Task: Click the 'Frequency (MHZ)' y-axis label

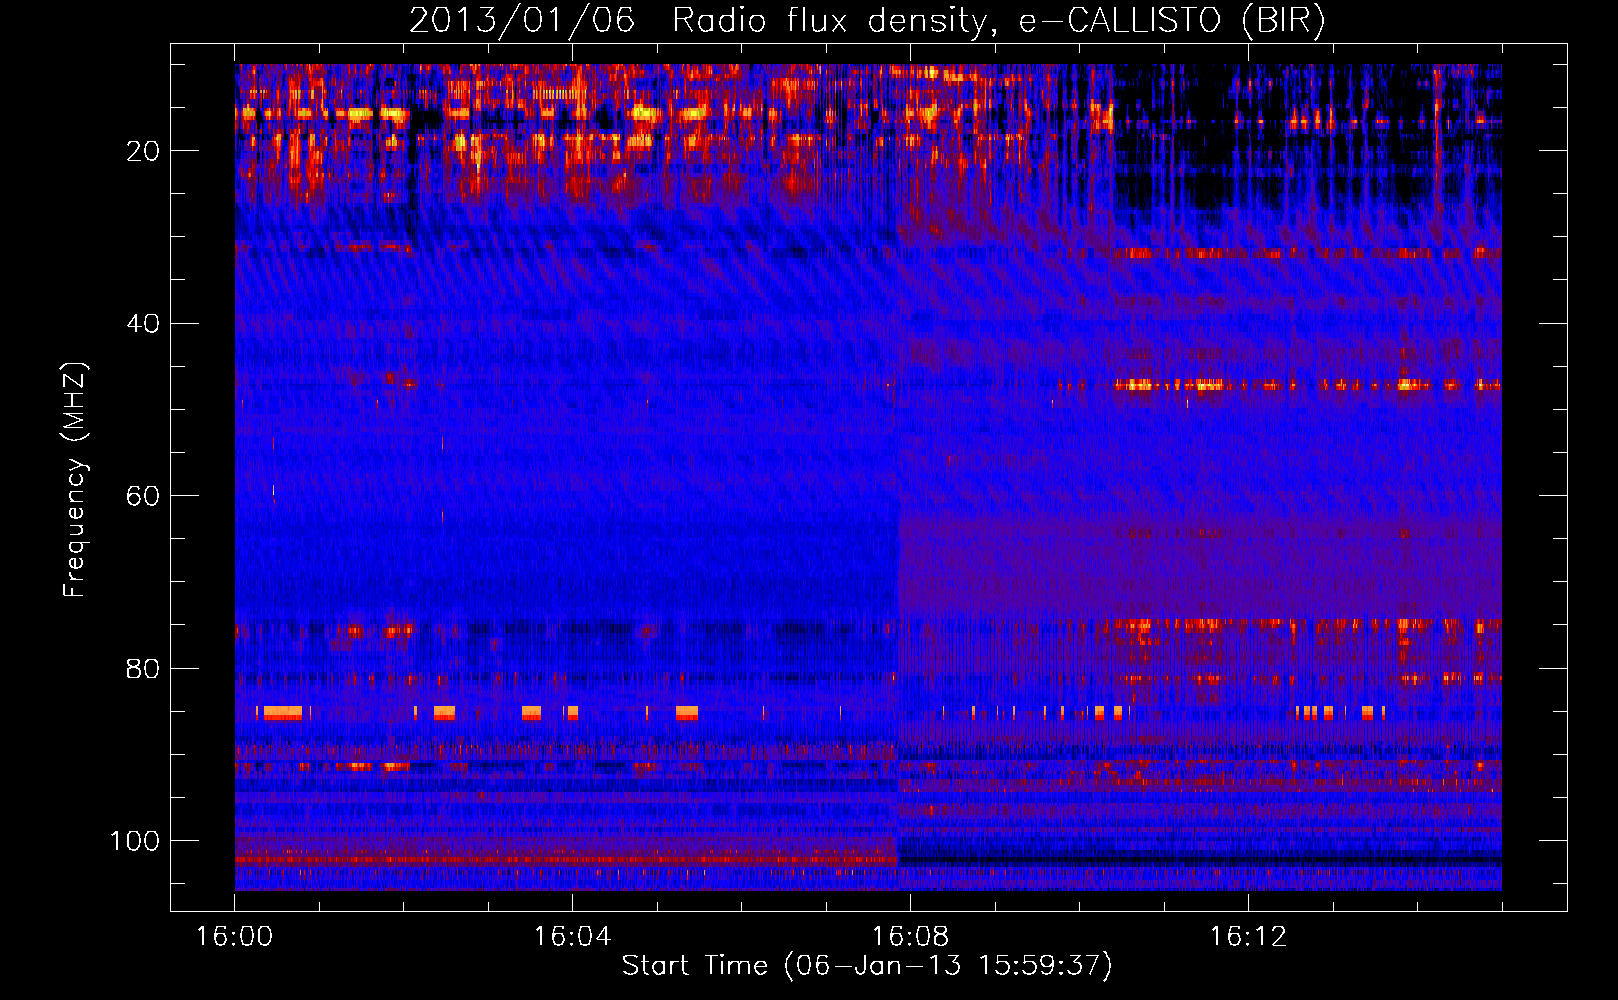Action: 75,479
